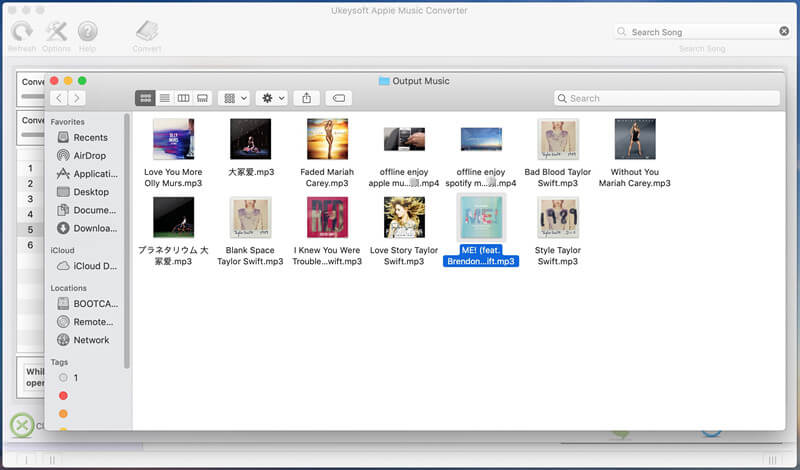Image resolution: width=800 pixels, height=470 pixels.
Task: Select Love You More Olly Murs.mp3 thumbnail
Action: [x=173, y=139]
